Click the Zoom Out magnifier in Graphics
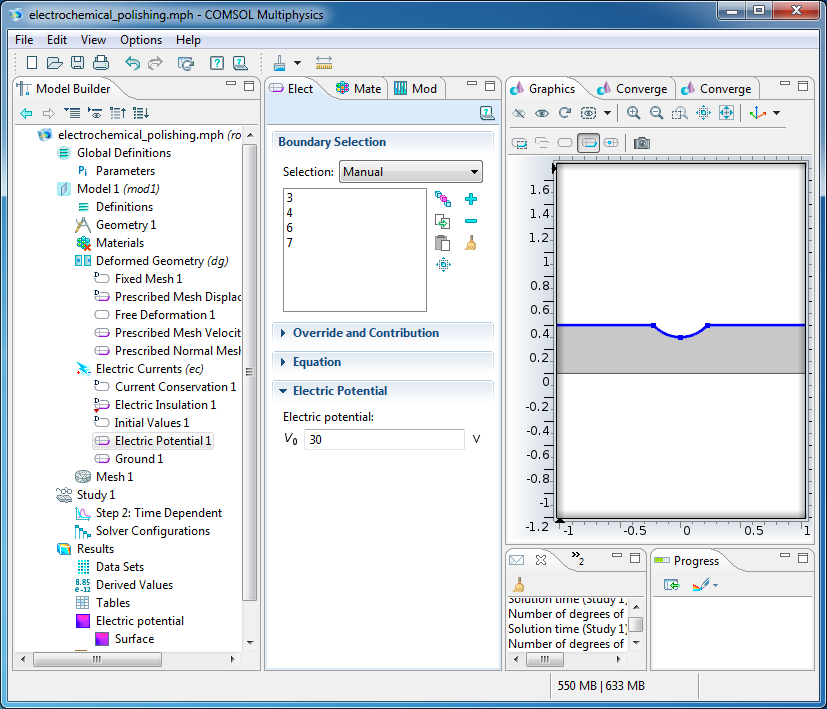Image resolution: width=827 pixels, height=709 pixels. click(656, 113)
